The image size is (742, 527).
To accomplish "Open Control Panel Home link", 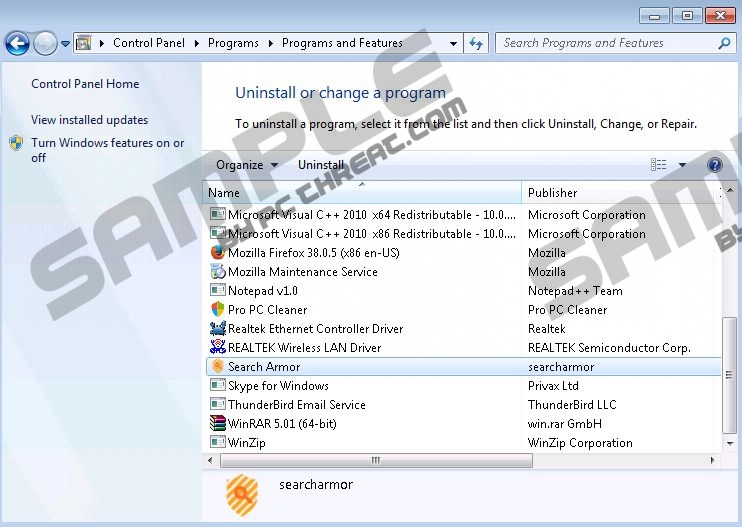I will click(x=85, y=84).
